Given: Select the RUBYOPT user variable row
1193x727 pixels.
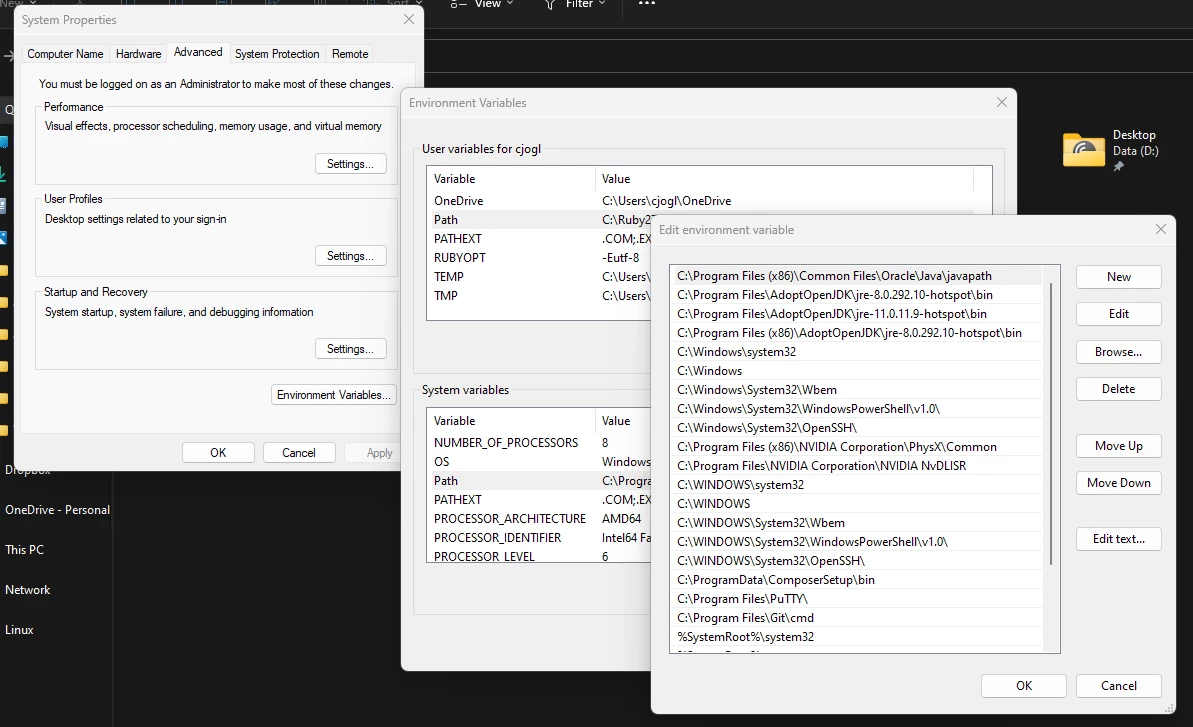Looking at the screenshot, I should click(540, 258).
